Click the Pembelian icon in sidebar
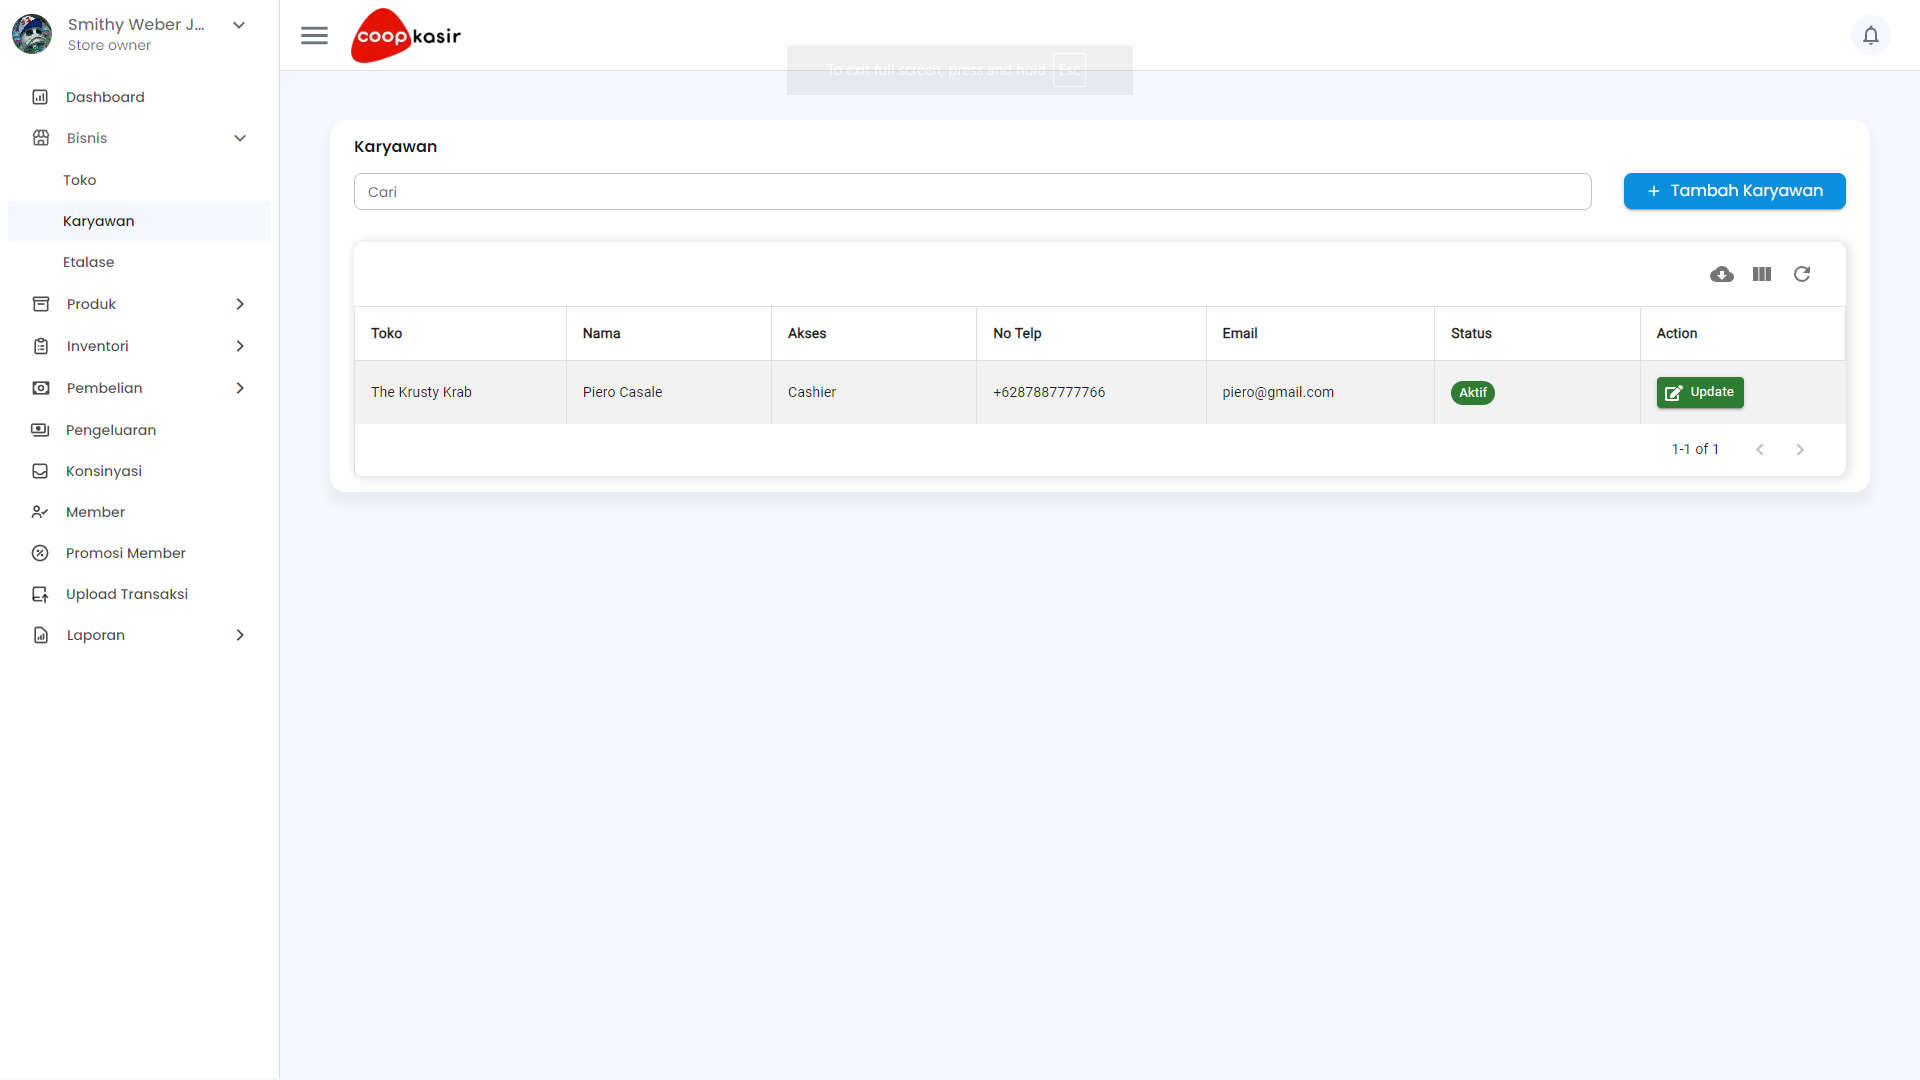The image size is (1920, 1080). click(41, 388)
